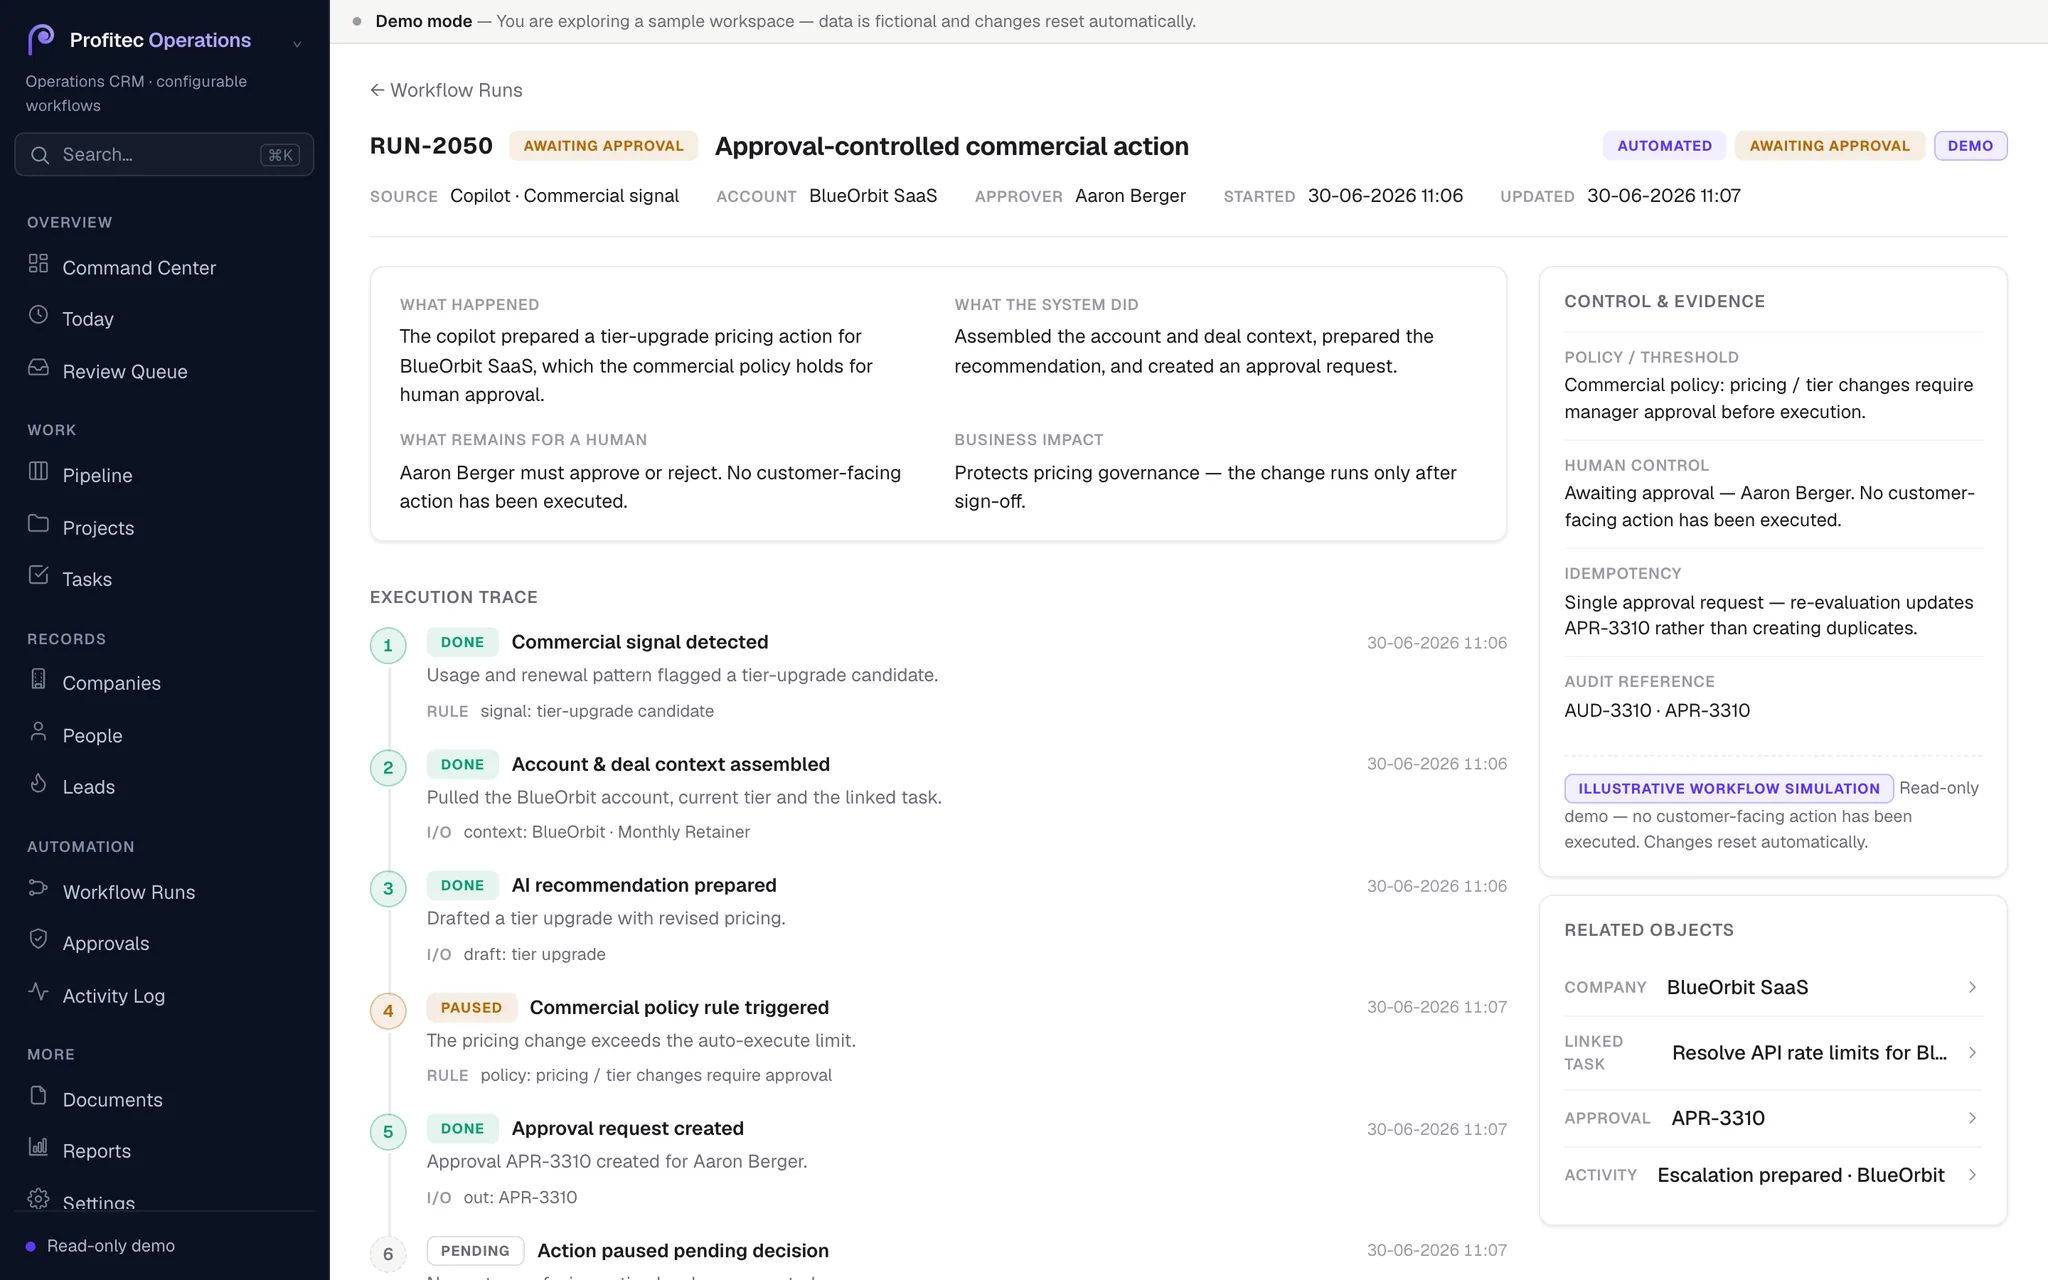
Task: Click the Read-only demo indicator
Action: tap(100, 1246)
